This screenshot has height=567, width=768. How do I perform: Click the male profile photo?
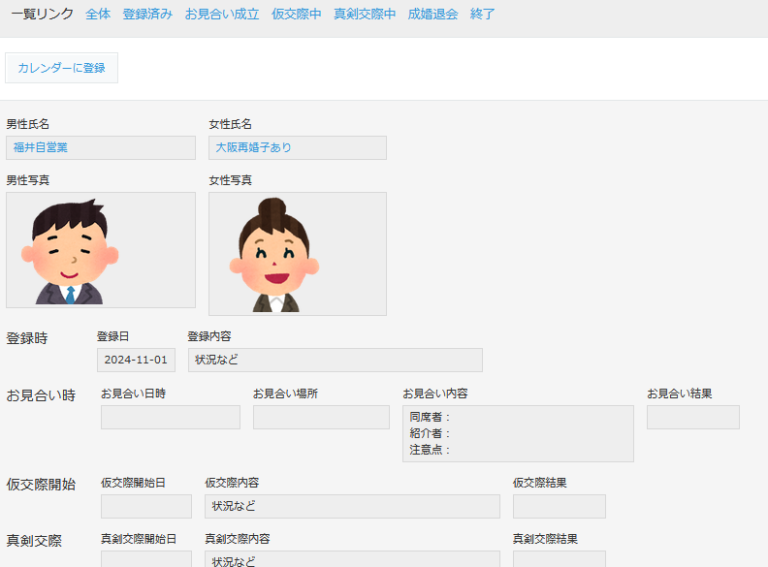click(x=100, y=250)
